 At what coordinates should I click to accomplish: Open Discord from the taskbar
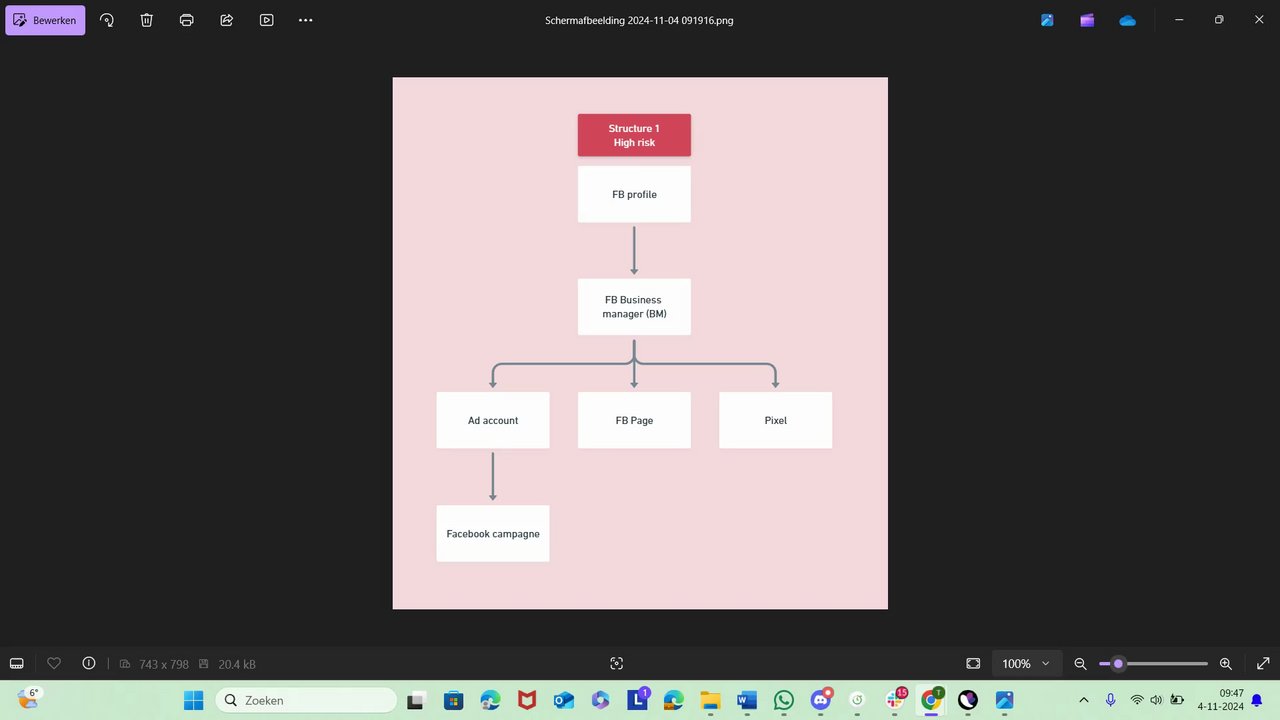[x=821, y=700]
